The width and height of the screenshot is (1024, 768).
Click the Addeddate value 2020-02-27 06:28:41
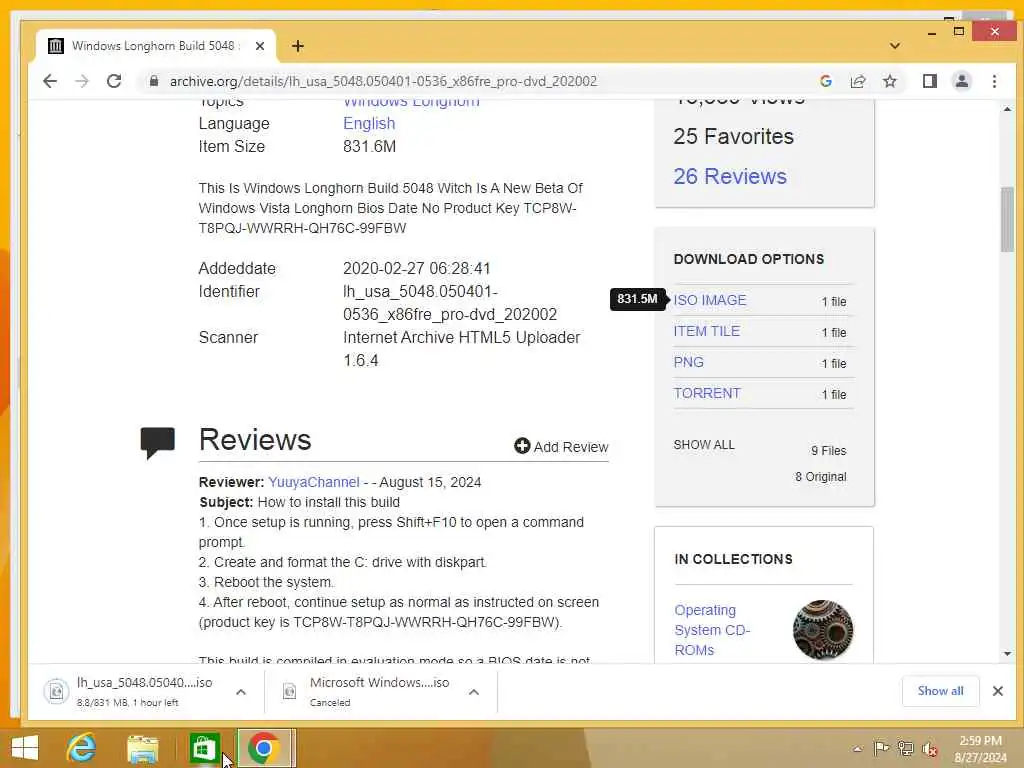coord(417,268)
